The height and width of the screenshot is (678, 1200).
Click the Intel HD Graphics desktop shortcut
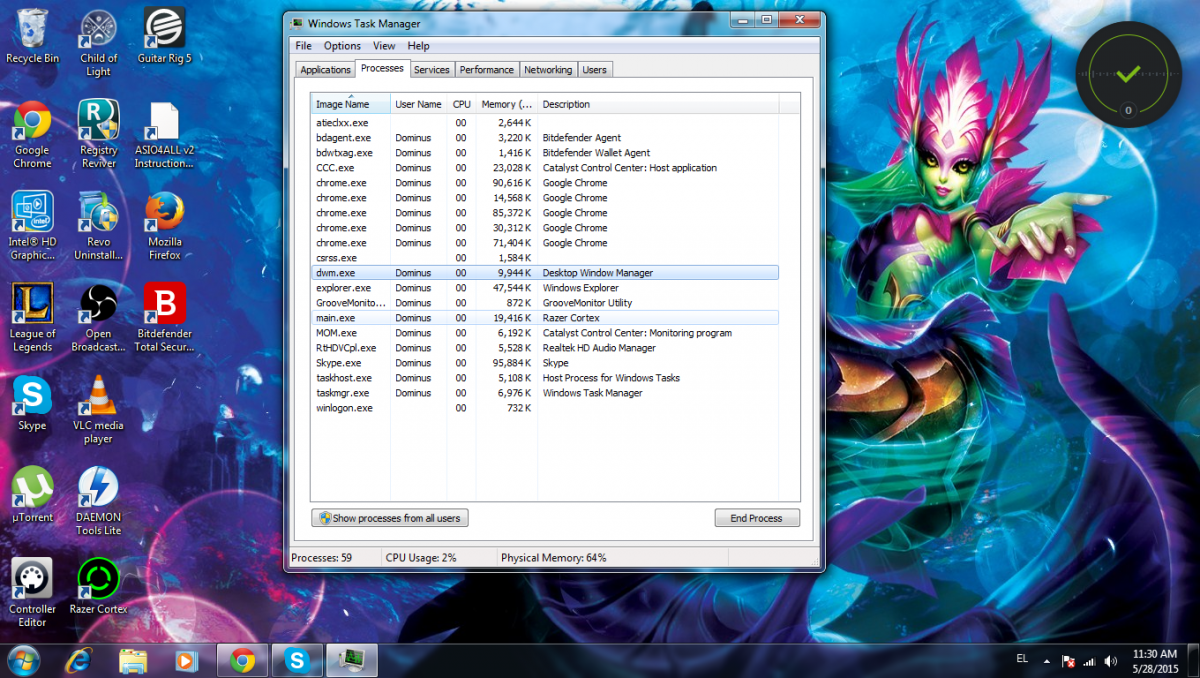(32, 226)
